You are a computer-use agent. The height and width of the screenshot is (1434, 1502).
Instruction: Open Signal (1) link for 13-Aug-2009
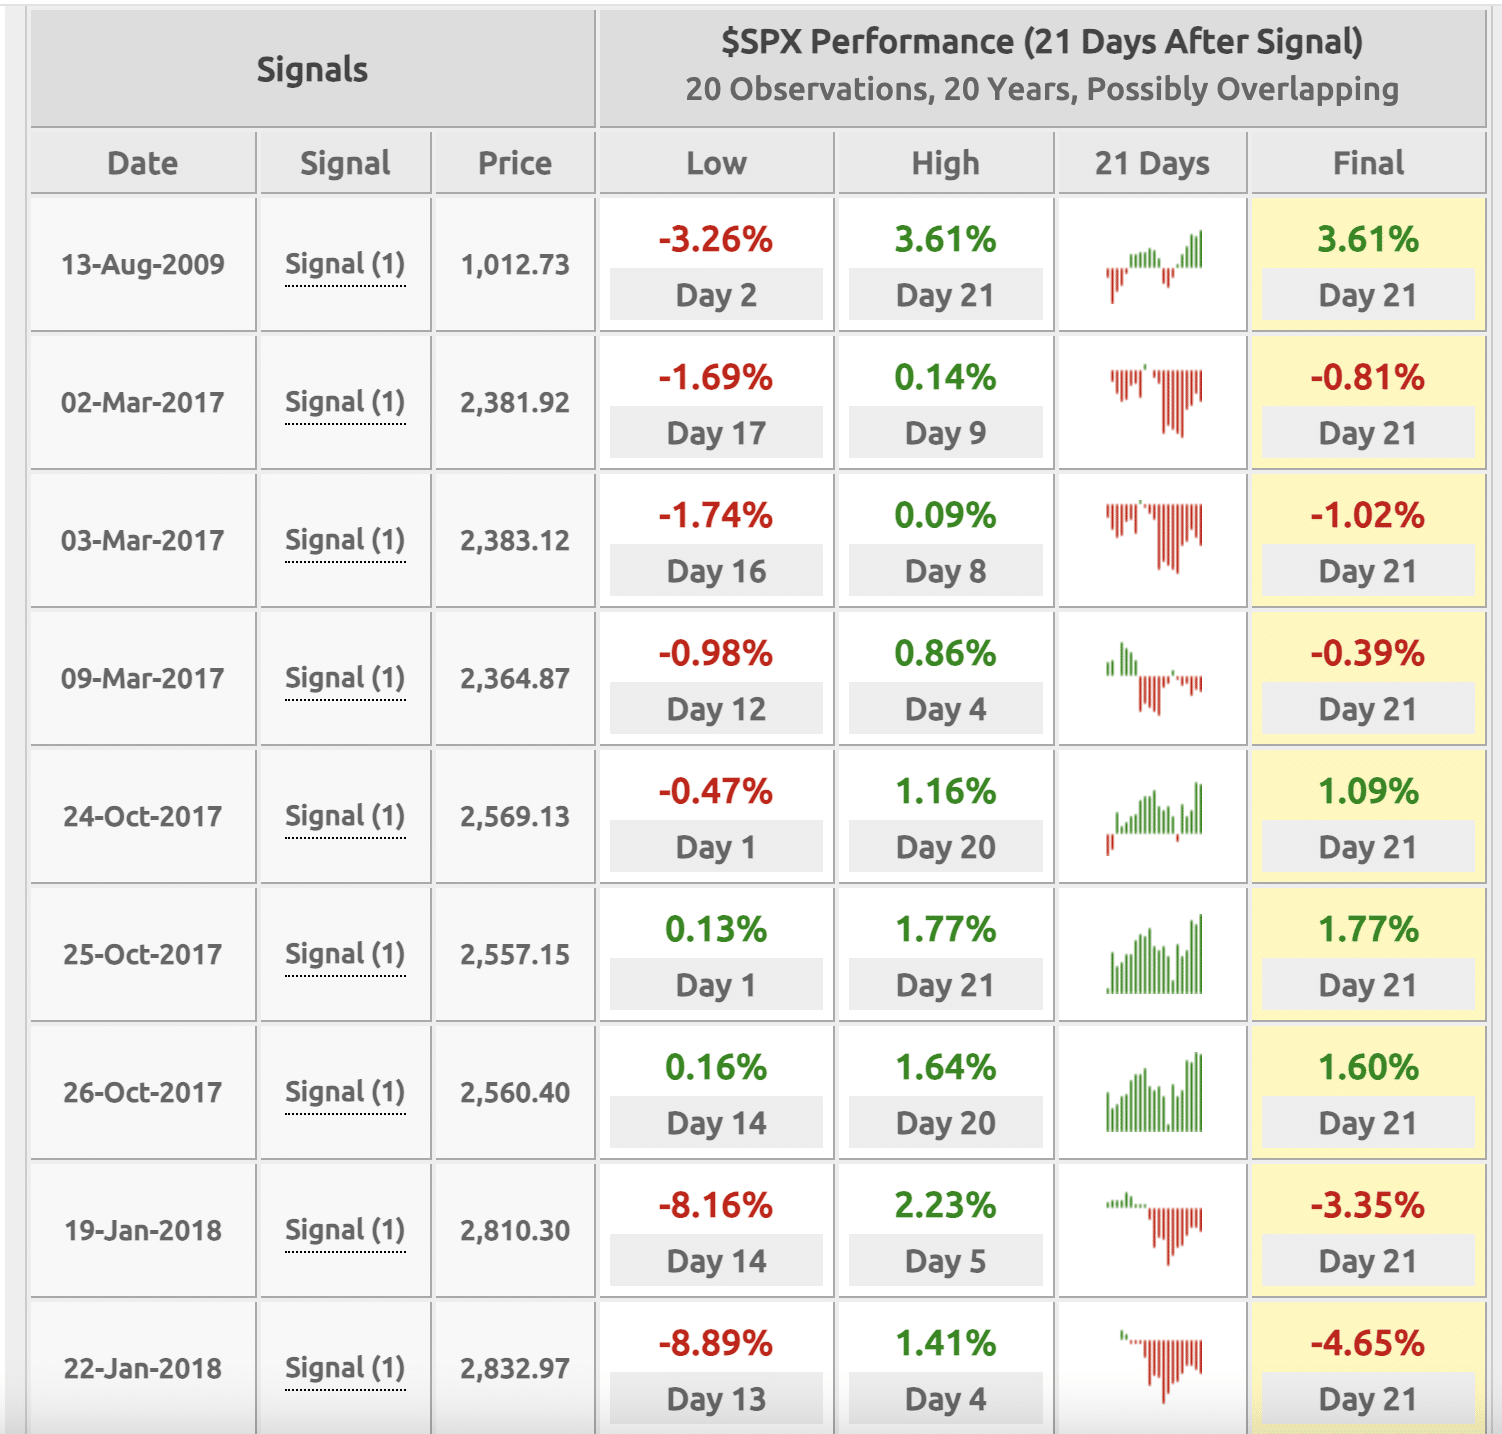click(x=345, y=265)
